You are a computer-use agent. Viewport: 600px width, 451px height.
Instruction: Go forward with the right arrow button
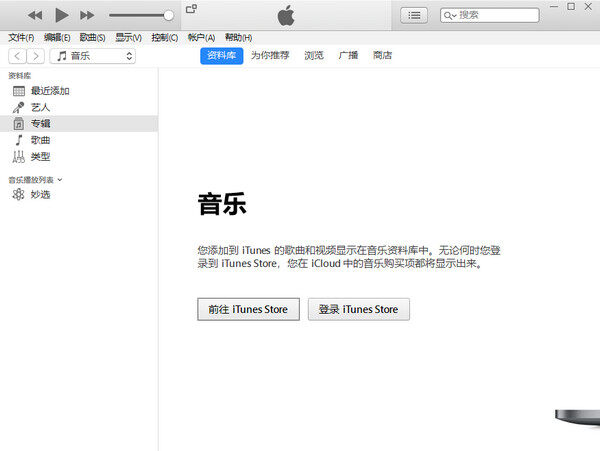pos(36,56)
